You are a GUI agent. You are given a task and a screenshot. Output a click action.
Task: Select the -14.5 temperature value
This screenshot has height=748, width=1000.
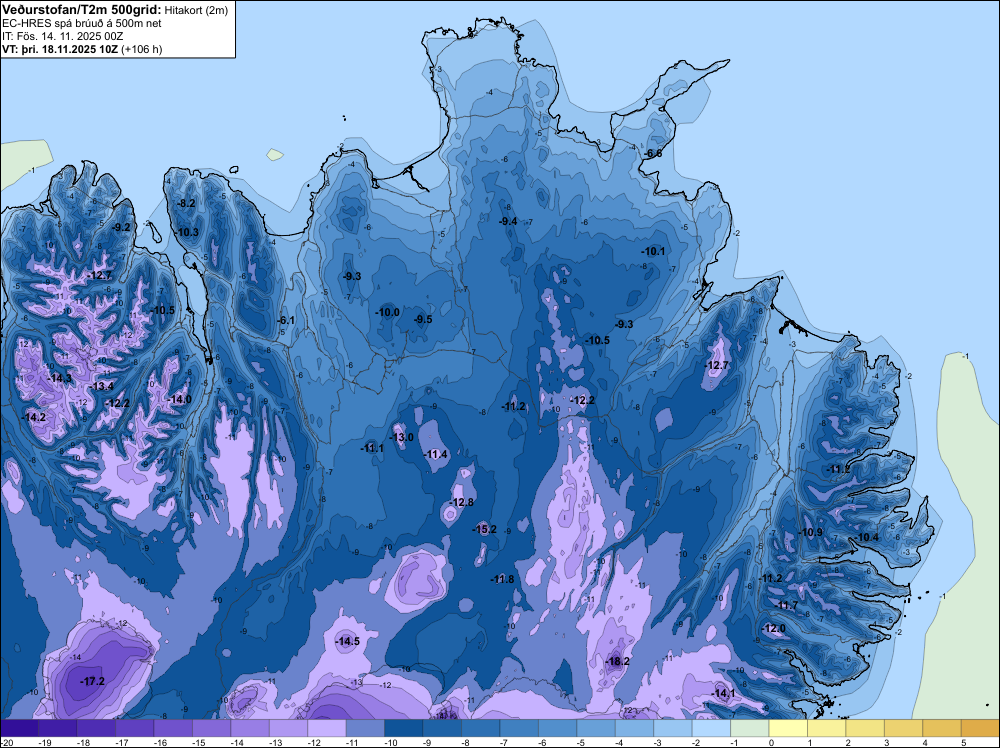coord(348,642)
